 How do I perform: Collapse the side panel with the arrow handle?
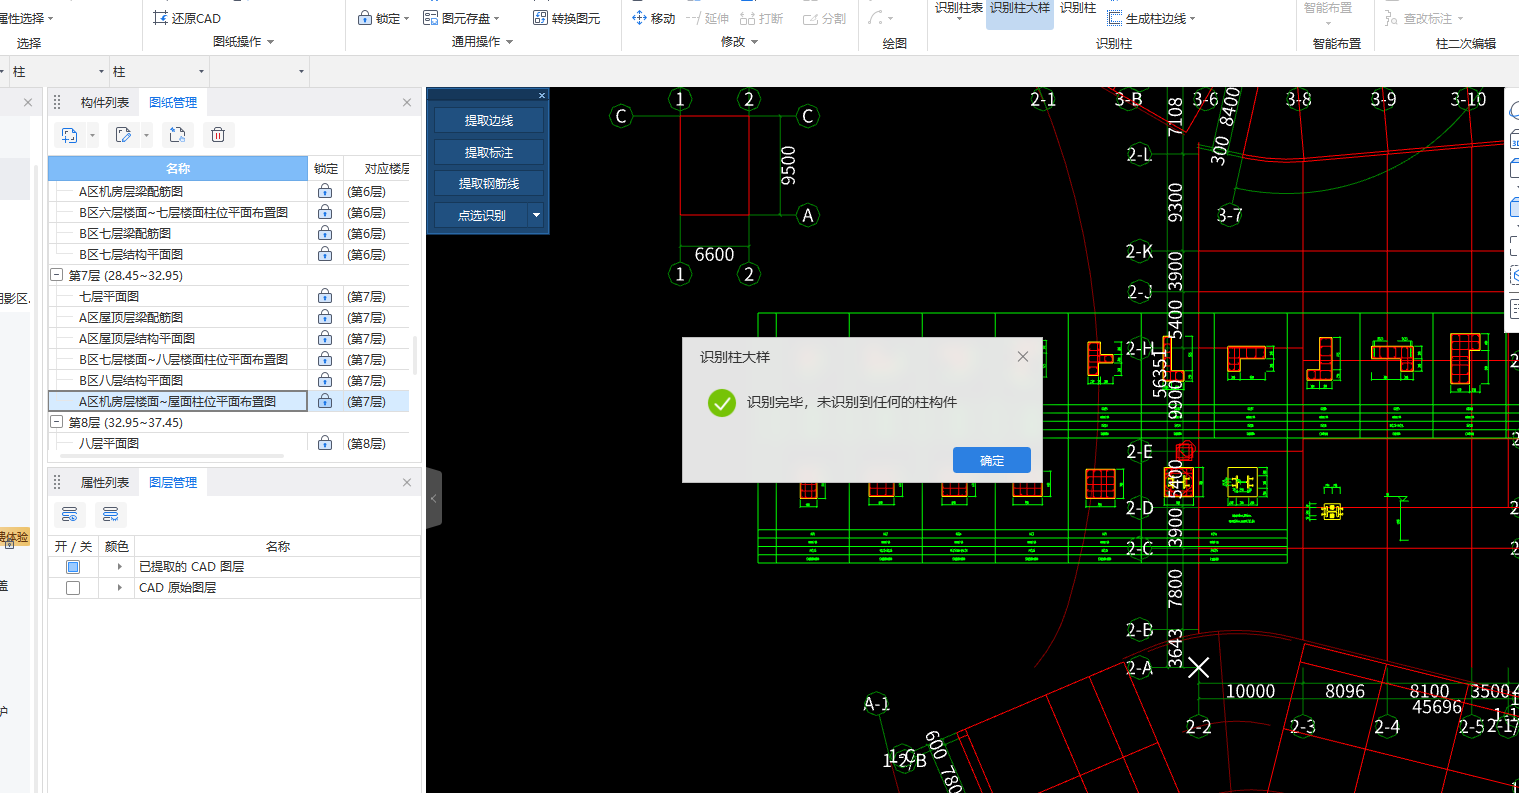click(434, 498)
